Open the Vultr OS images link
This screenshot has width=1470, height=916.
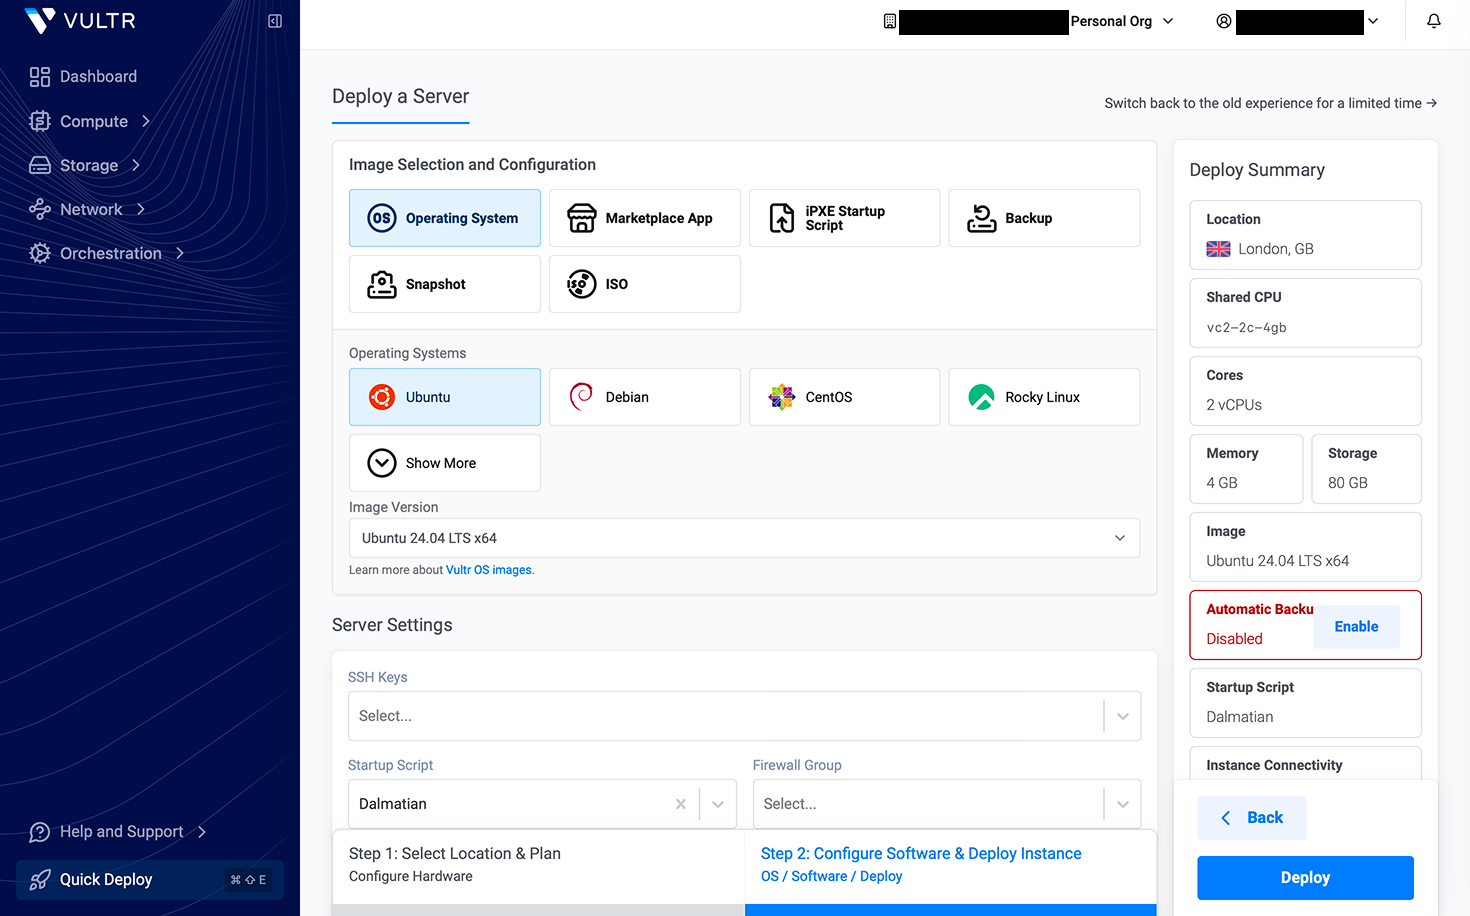[x=489, y=570]
